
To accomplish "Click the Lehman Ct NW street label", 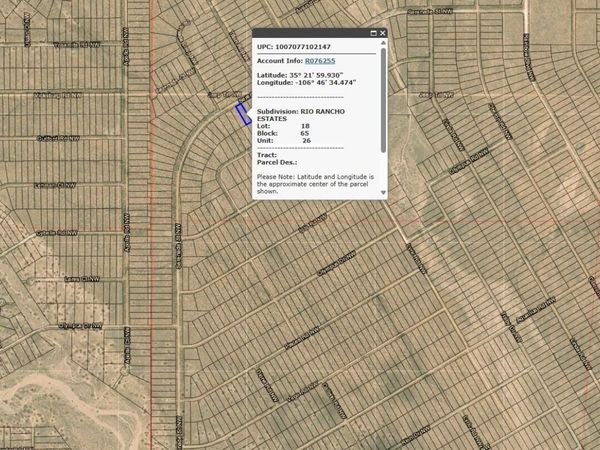I will tap(55, 186).
